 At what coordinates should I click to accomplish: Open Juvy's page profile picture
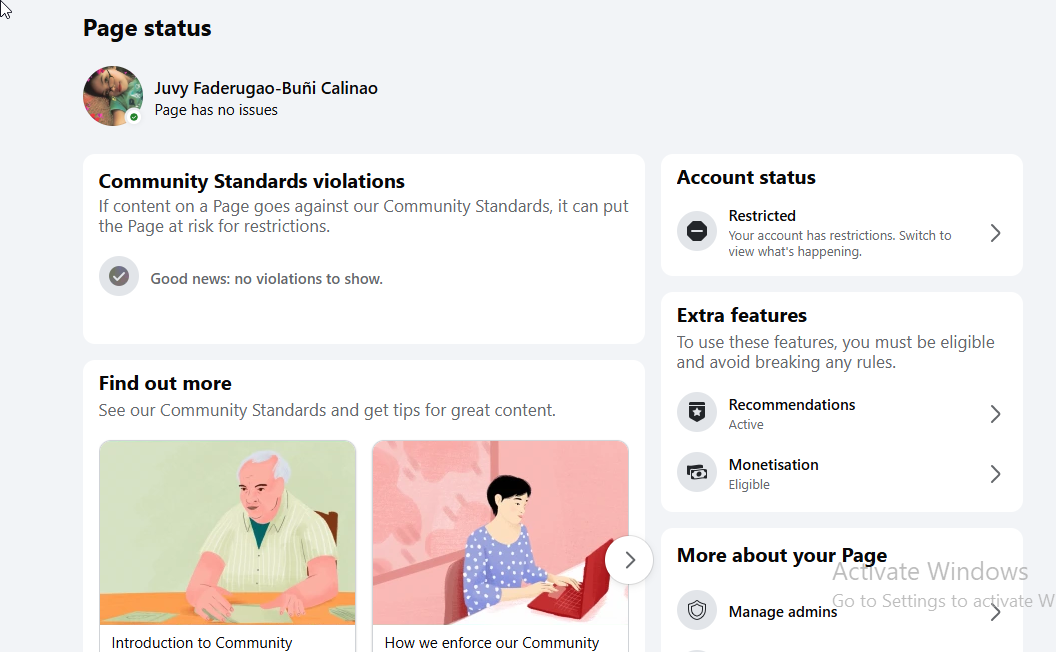pos(112,96)
